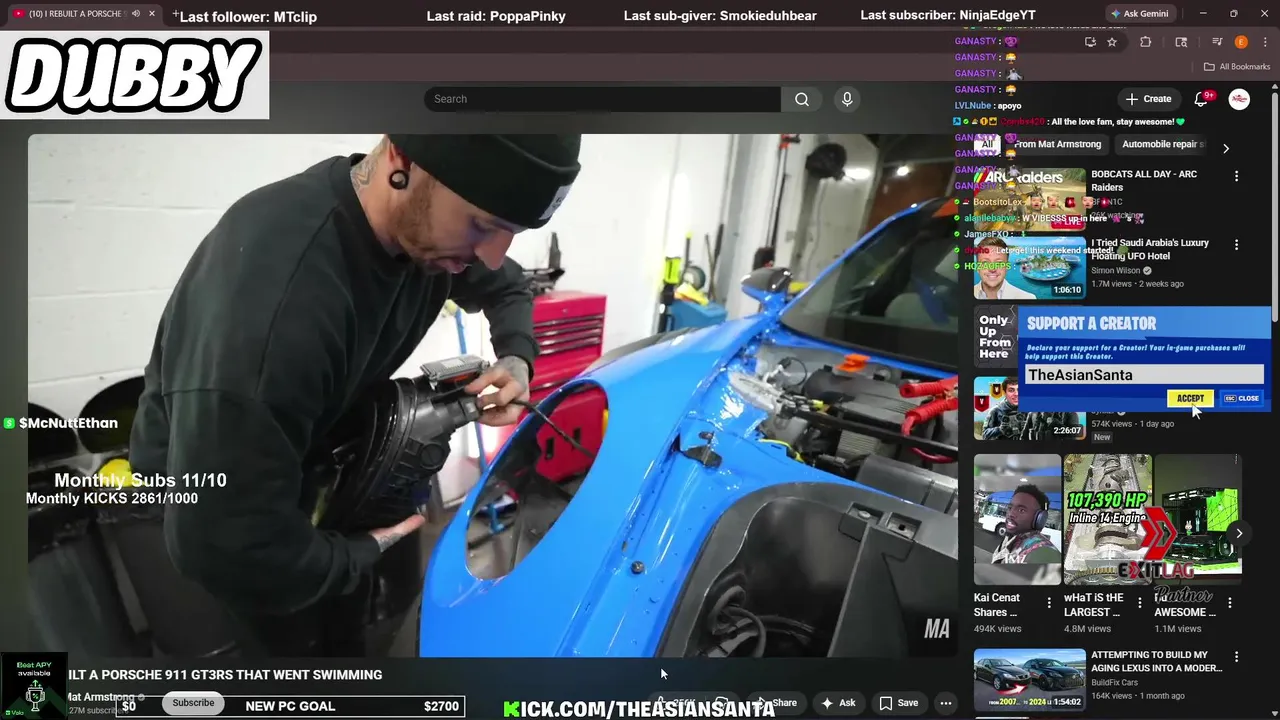Screen dimensions: 1280x720
Task: Open the orange E profile avatar
Action: pos(1241,42)
